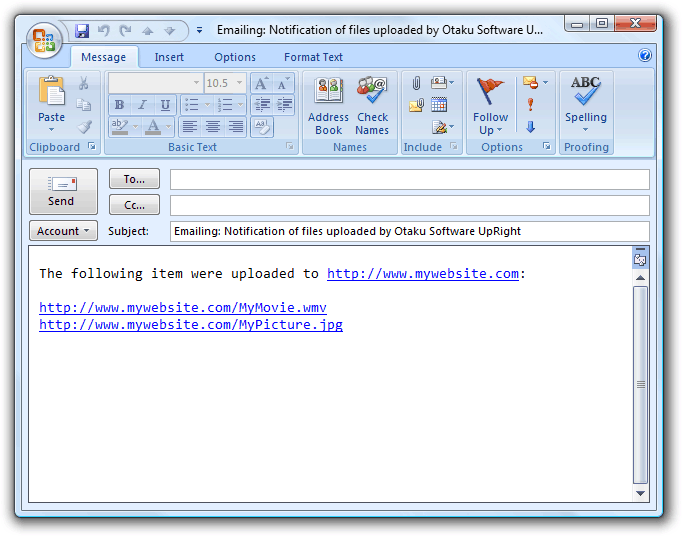Screen dimensions: 682x536
Task: Select the Format Painter brush
Action: coord(84,127)
